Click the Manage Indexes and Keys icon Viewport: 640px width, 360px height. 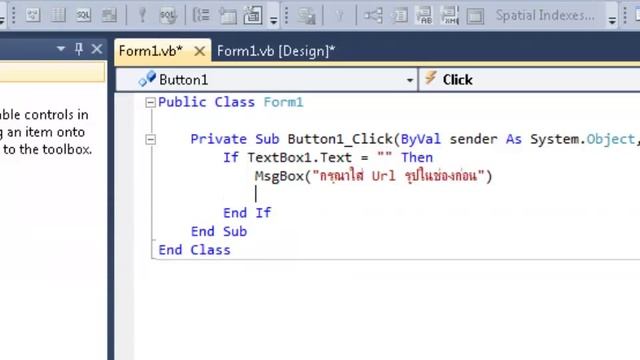coord(400,16)
